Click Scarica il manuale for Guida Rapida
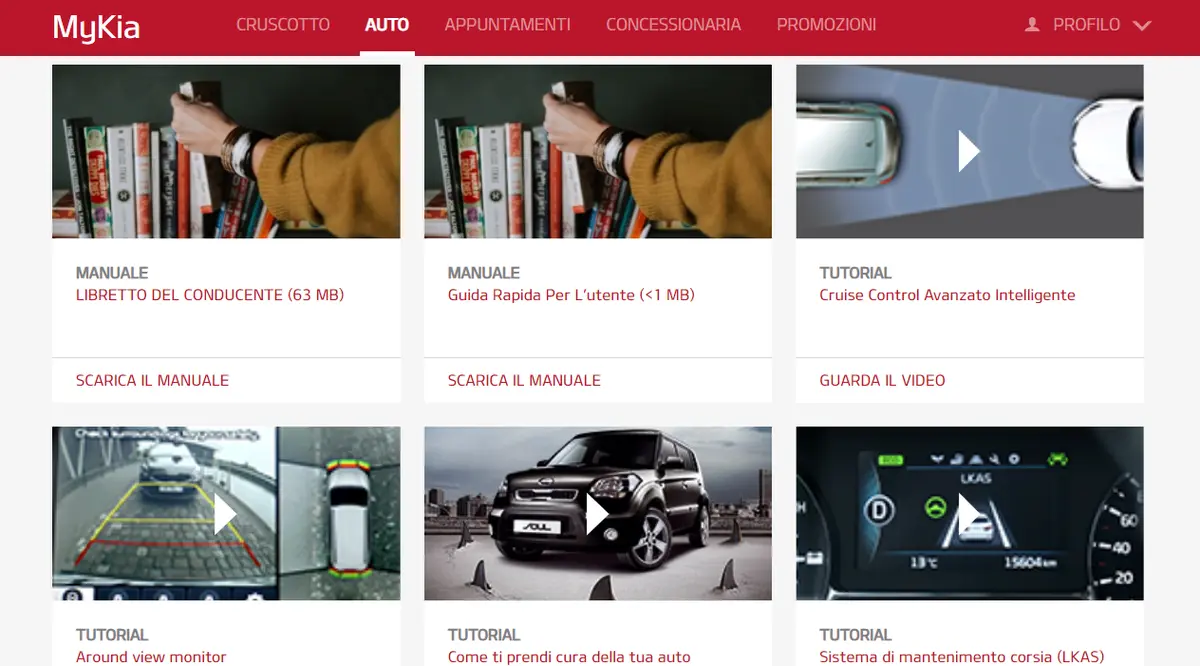 pyautogui.click(x=525, y=380)
